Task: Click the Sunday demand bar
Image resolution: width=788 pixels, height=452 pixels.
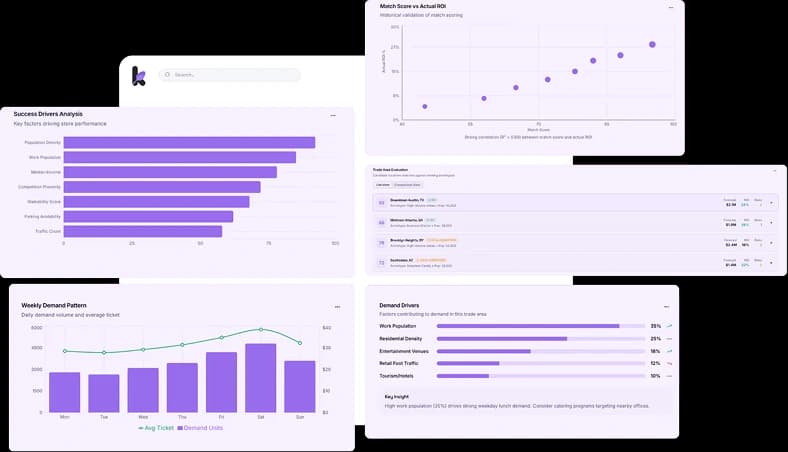Action: (300, 387)
